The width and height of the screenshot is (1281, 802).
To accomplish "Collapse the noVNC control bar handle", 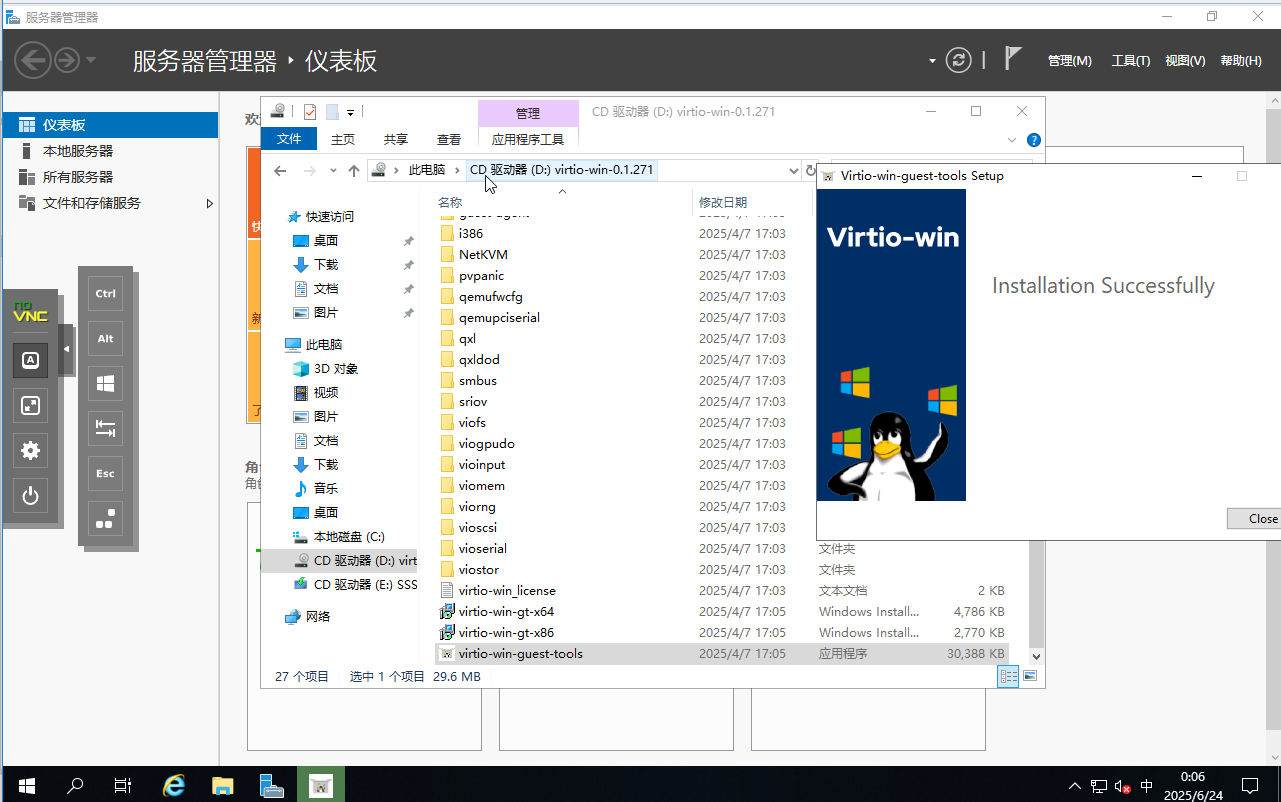I will click(x=66, y=349).
